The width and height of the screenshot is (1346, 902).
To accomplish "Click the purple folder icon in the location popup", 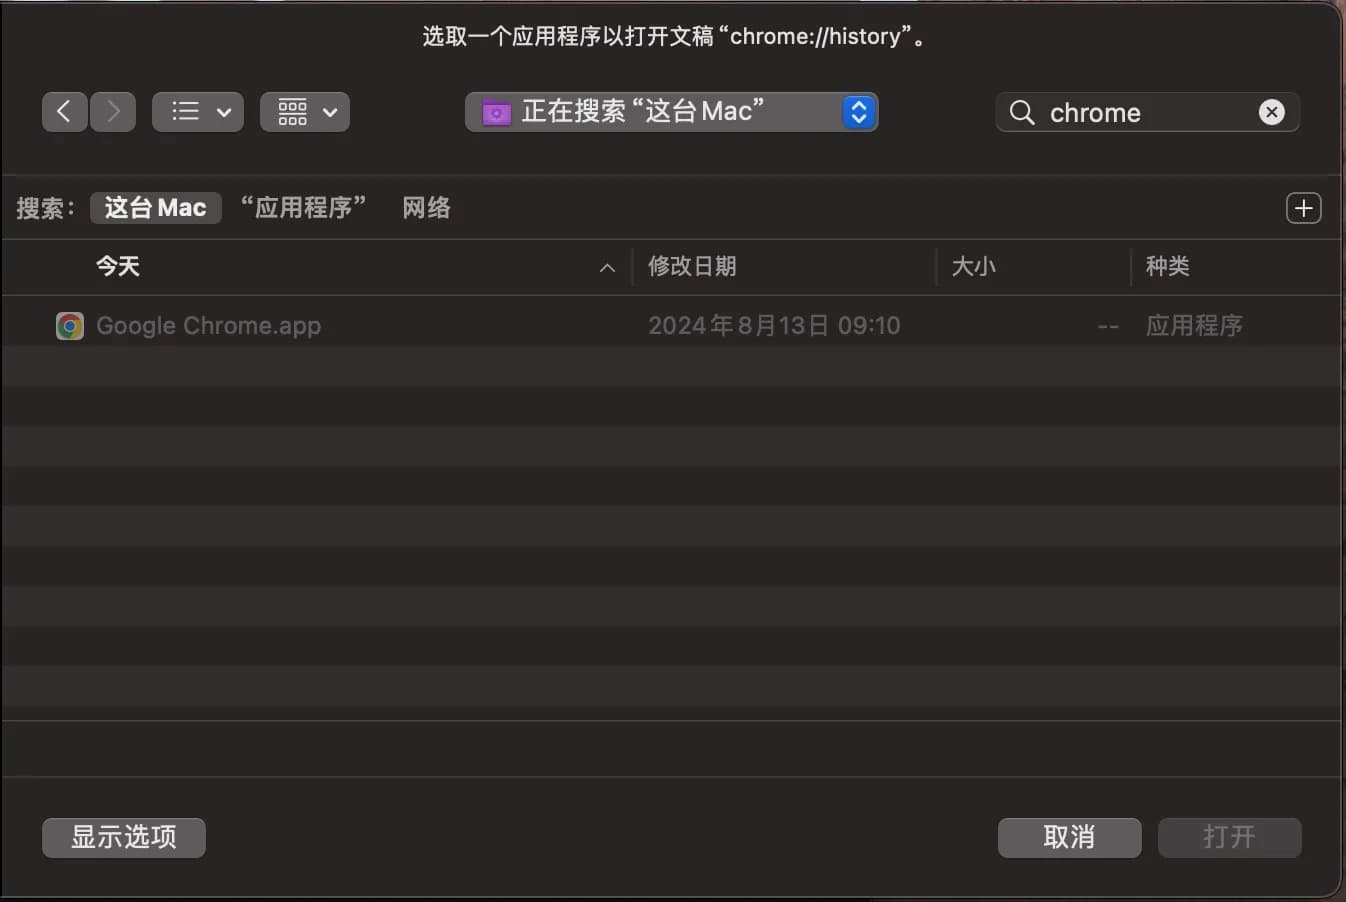I will tap(497, 113).
